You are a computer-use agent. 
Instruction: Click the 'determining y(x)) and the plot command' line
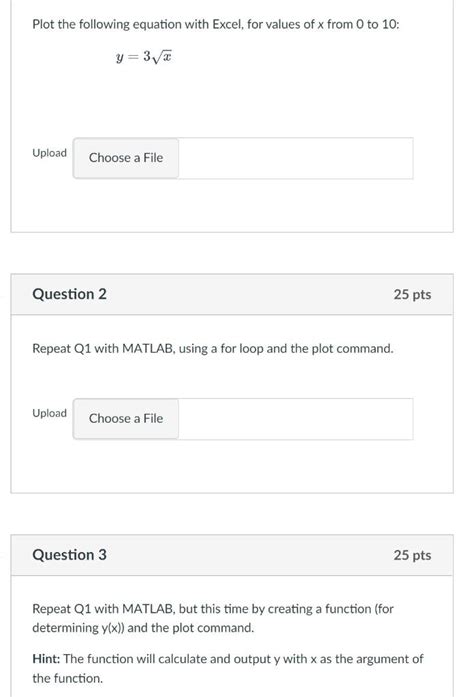pyautogui.click(x=143, y=628)
